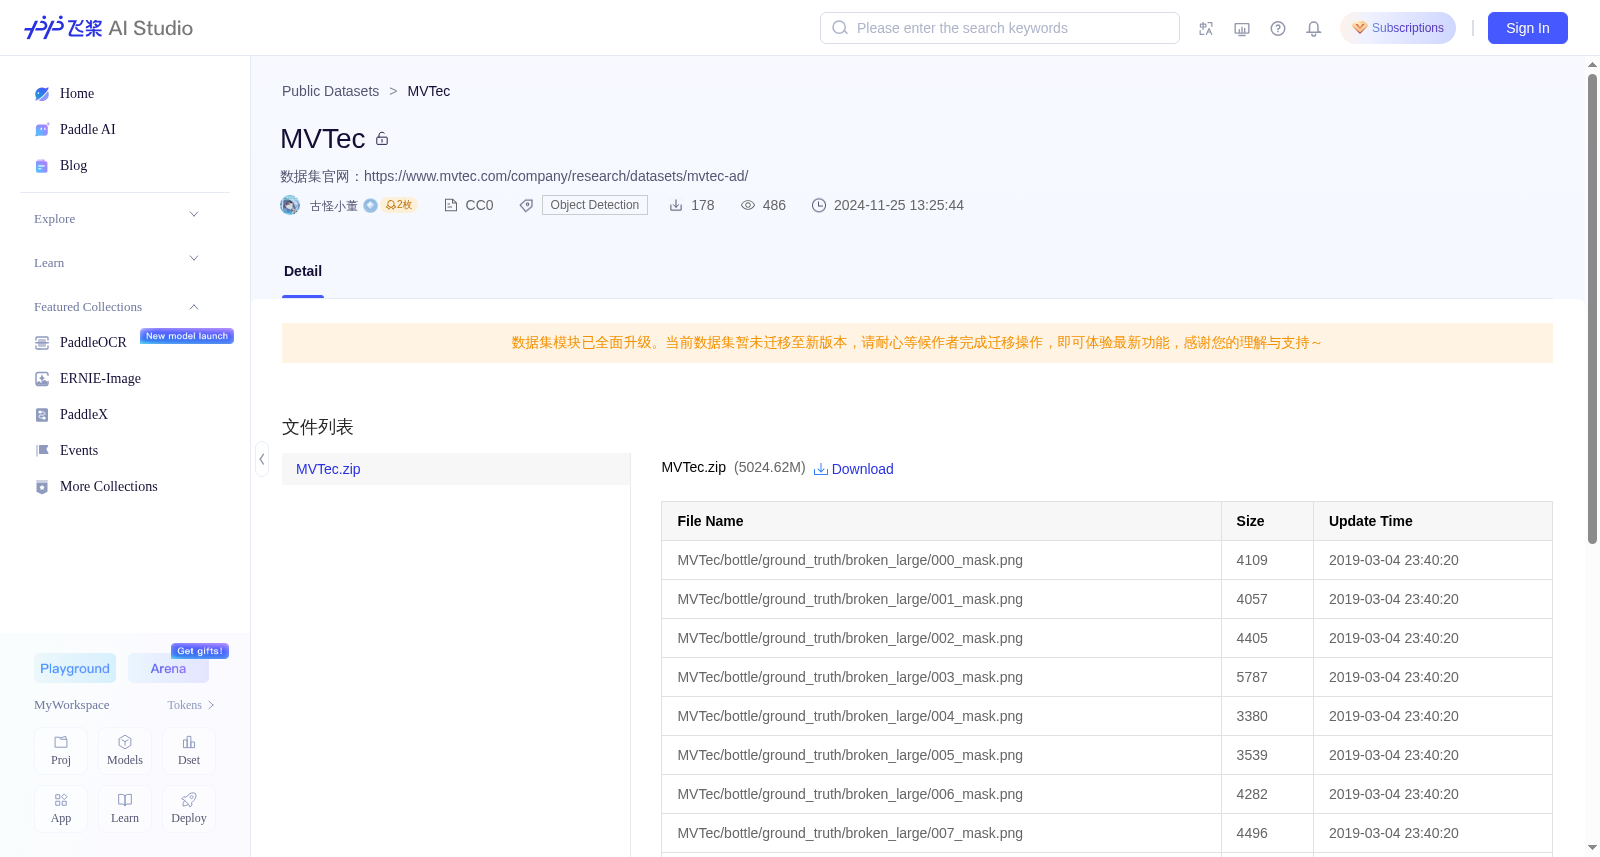Click the orange upgrade notice banner

pyautogui.click(x=917, y=343)
